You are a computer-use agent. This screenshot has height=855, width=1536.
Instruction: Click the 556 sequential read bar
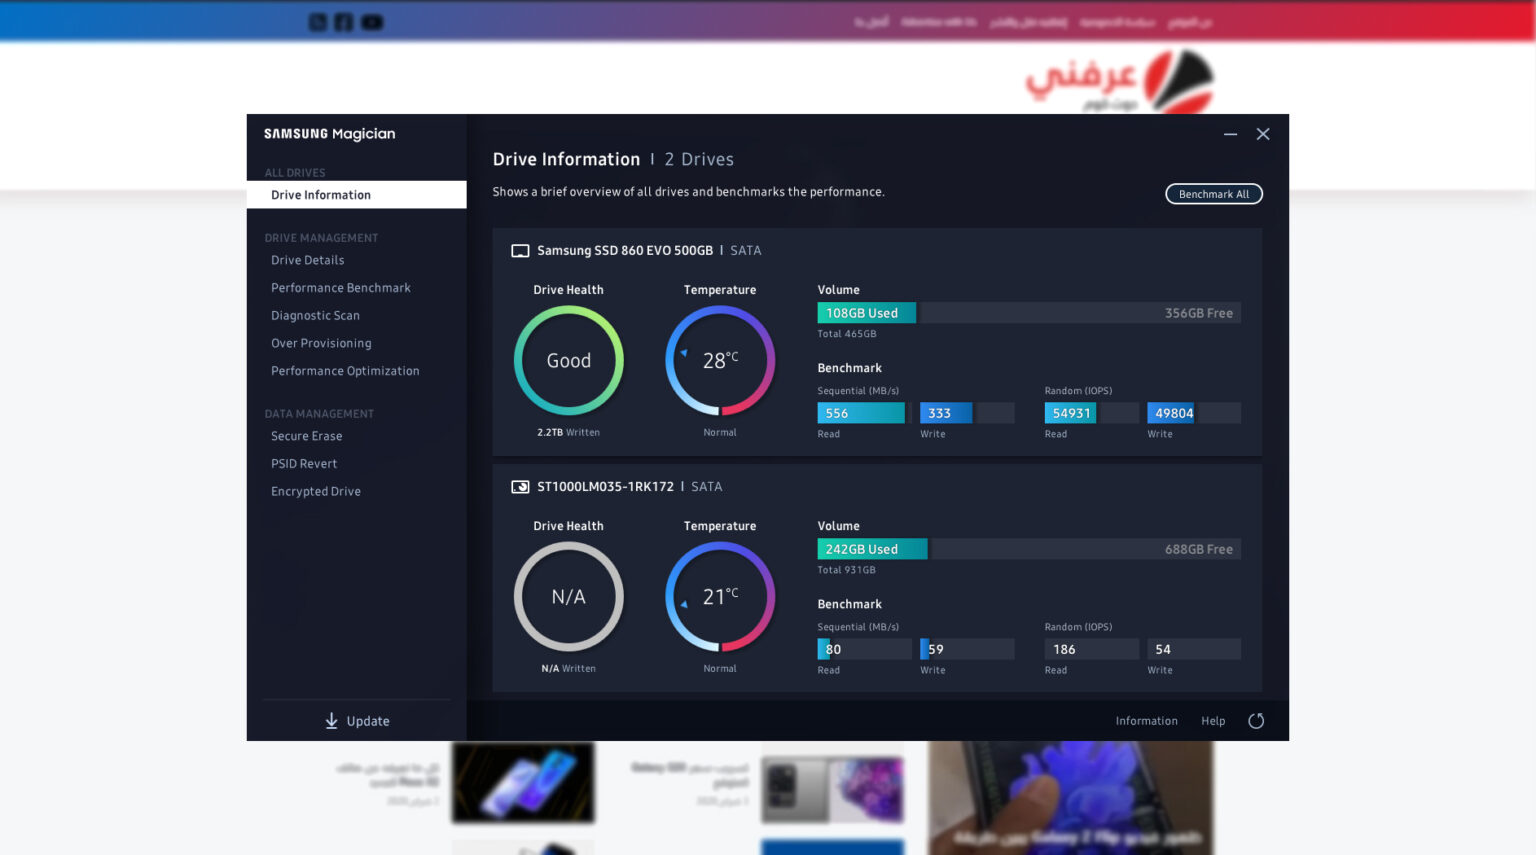861,413
